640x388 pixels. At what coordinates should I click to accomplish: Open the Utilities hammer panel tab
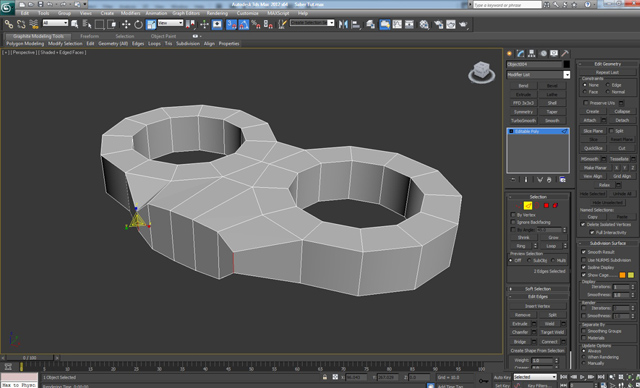pos(565,53)
